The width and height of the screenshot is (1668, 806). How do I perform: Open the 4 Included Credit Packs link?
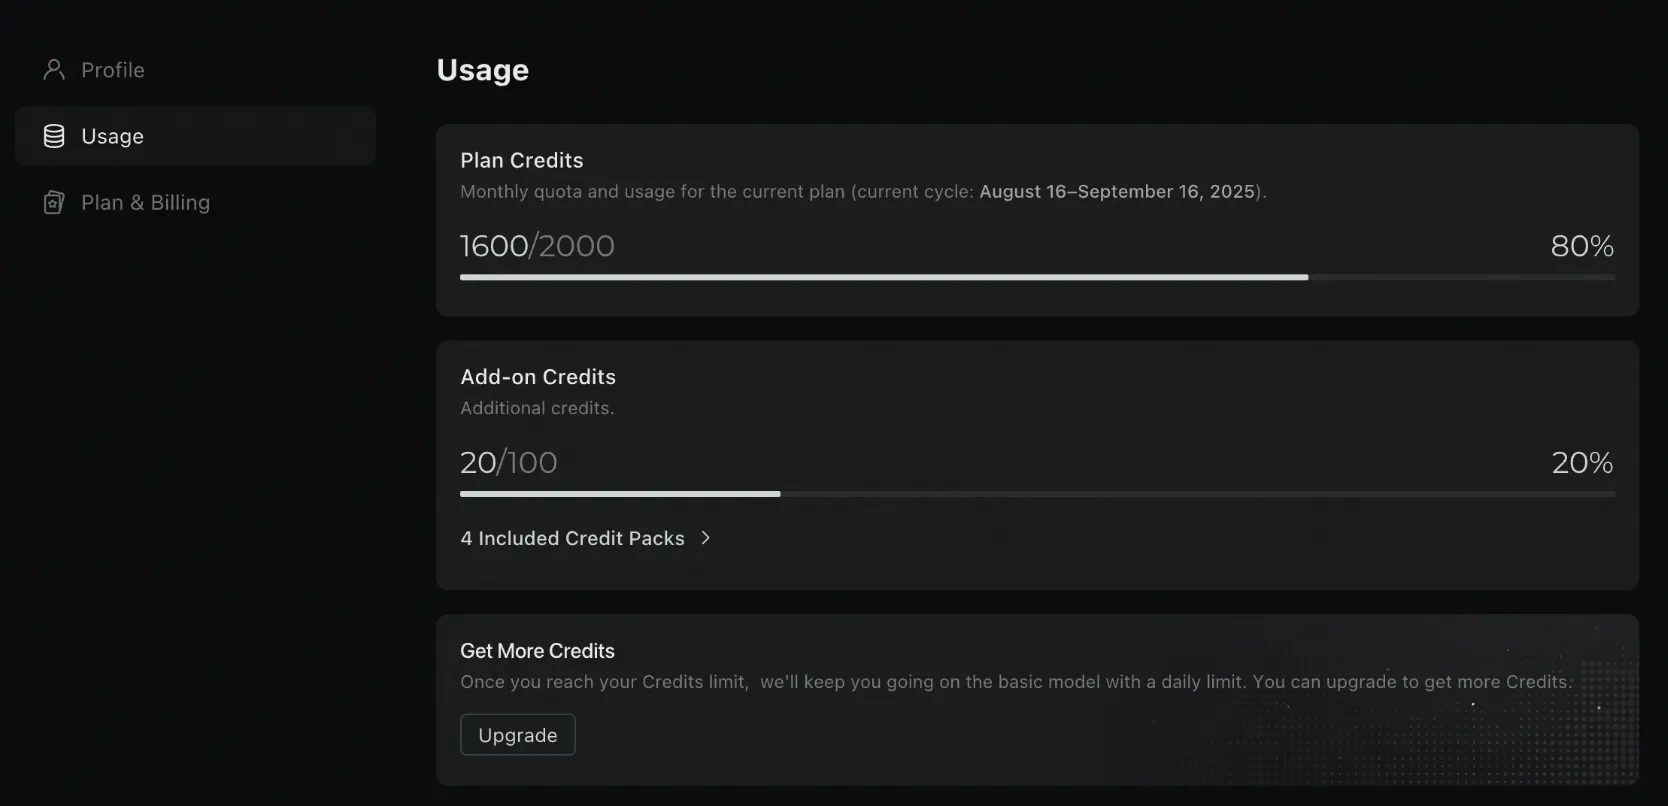(x=572, y=538)
